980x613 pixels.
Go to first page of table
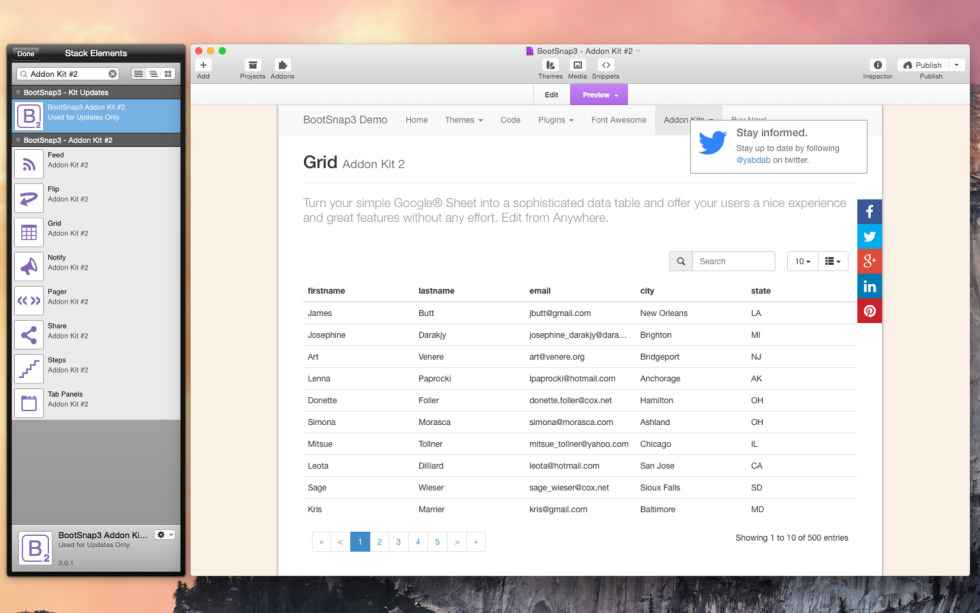point(321,542)
